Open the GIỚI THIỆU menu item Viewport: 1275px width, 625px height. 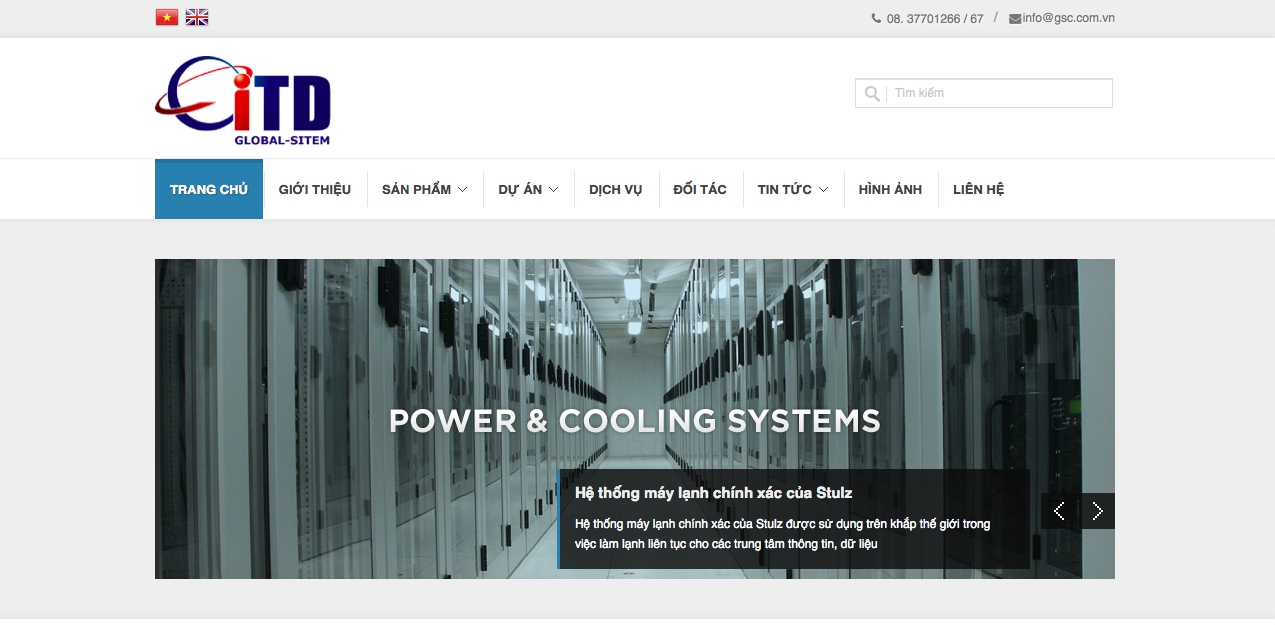coord(315,189)
